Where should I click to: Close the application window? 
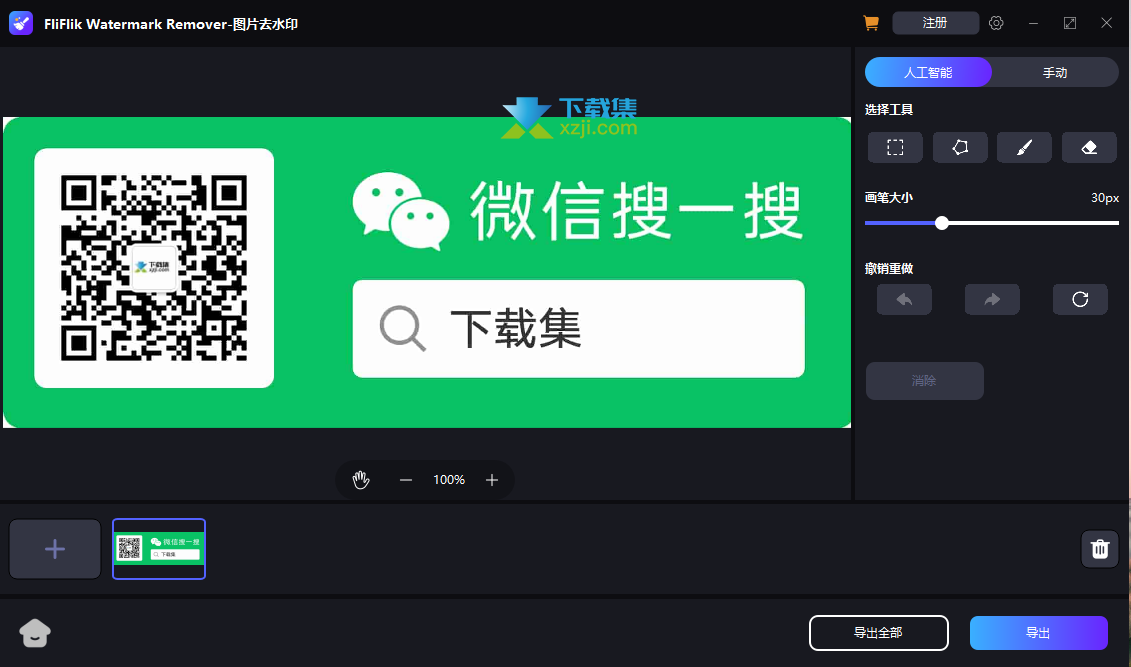click(x=1106, y=23)
